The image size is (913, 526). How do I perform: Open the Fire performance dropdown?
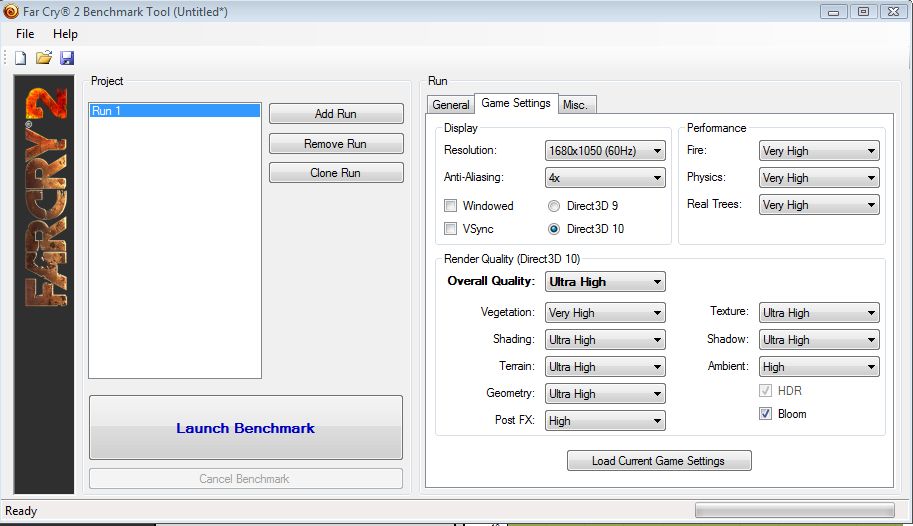coord(819,151)
